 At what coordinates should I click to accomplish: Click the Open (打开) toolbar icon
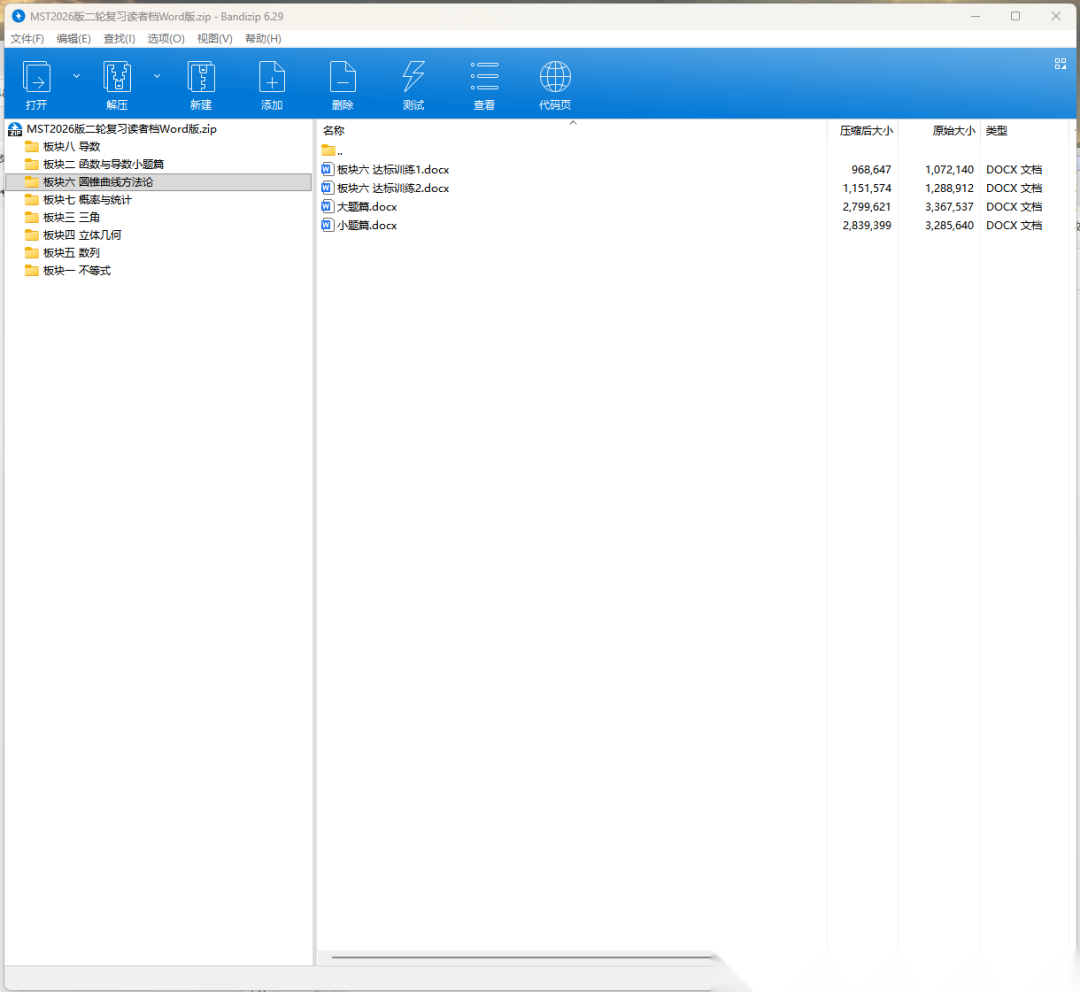(37, 78)
